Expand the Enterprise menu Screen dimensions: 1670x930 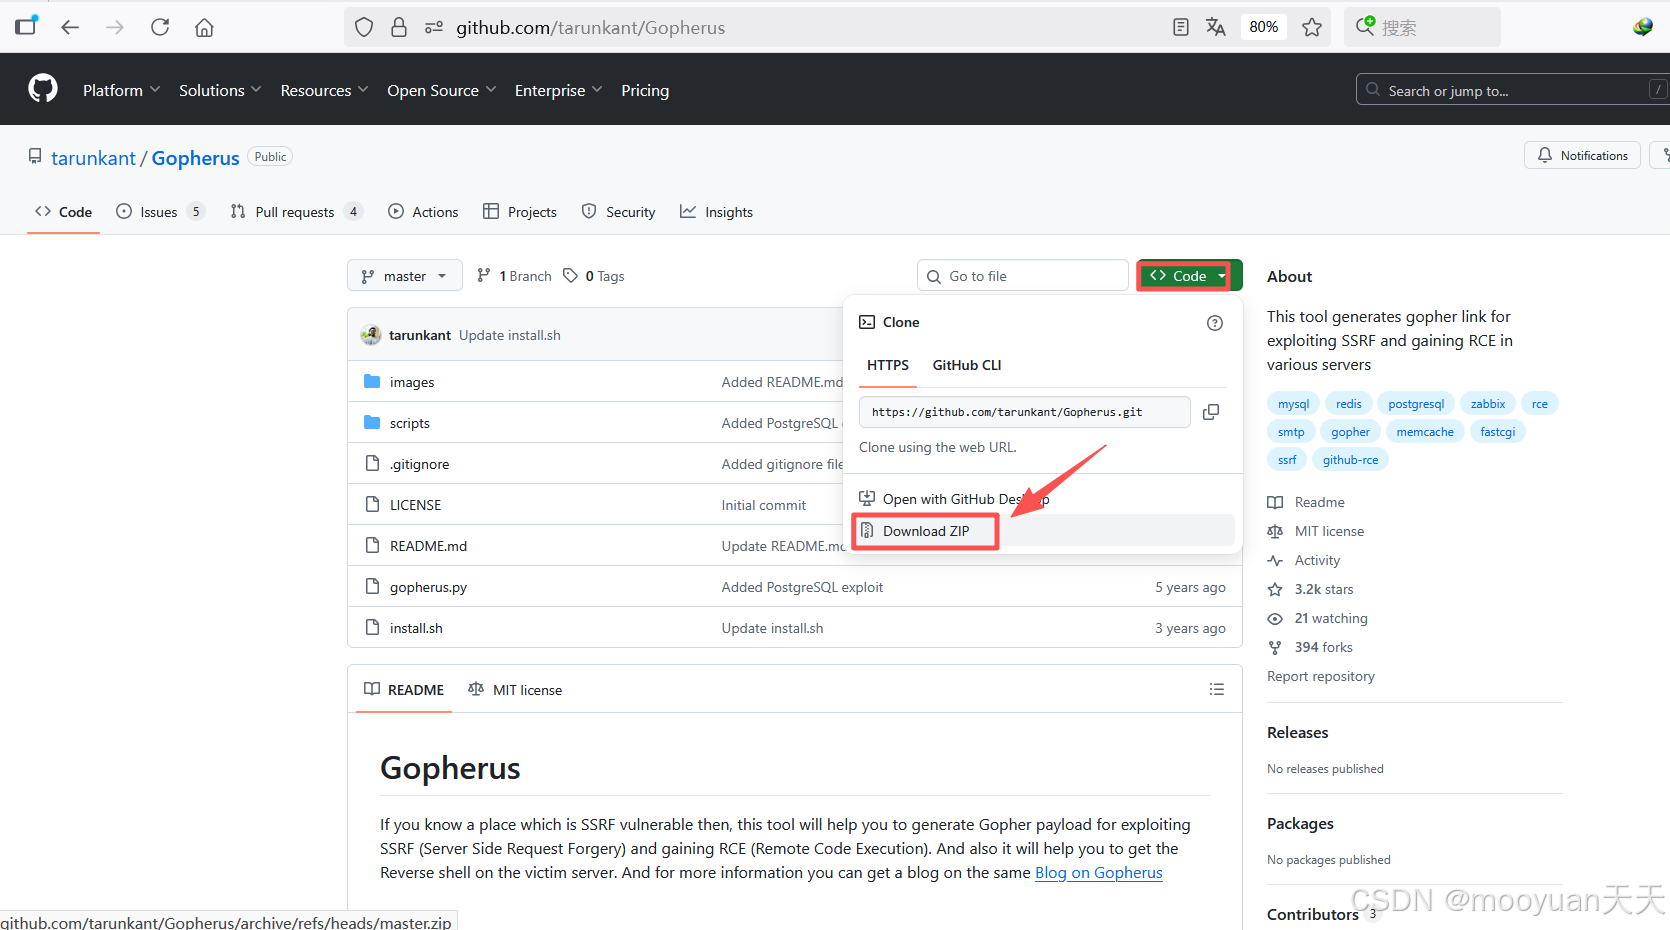tap(558, 90)
